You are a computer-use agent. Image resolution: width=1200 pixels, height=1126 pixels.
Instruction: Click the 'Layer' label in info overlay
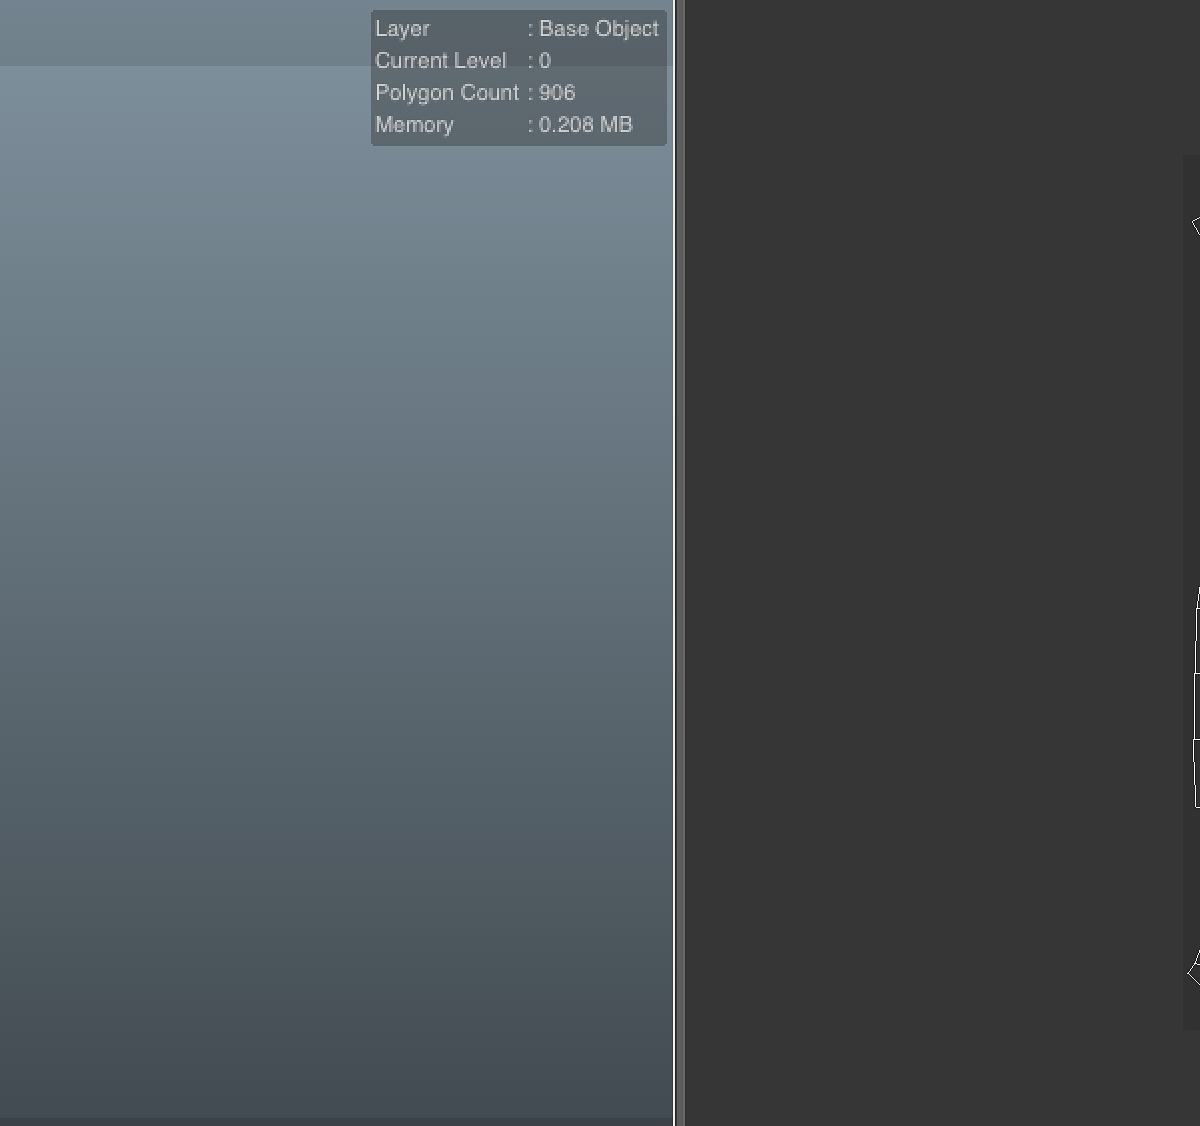[402, 29]
